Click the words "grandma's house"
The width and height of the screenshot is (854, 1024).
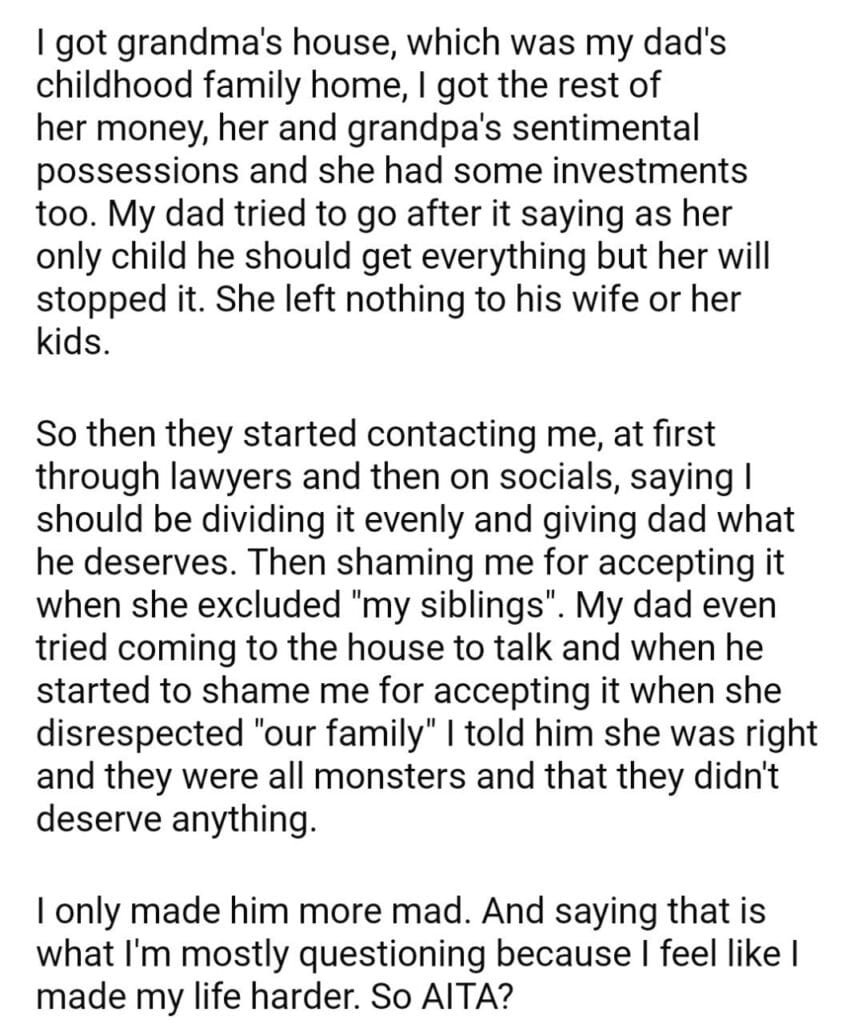click(203, 46)
